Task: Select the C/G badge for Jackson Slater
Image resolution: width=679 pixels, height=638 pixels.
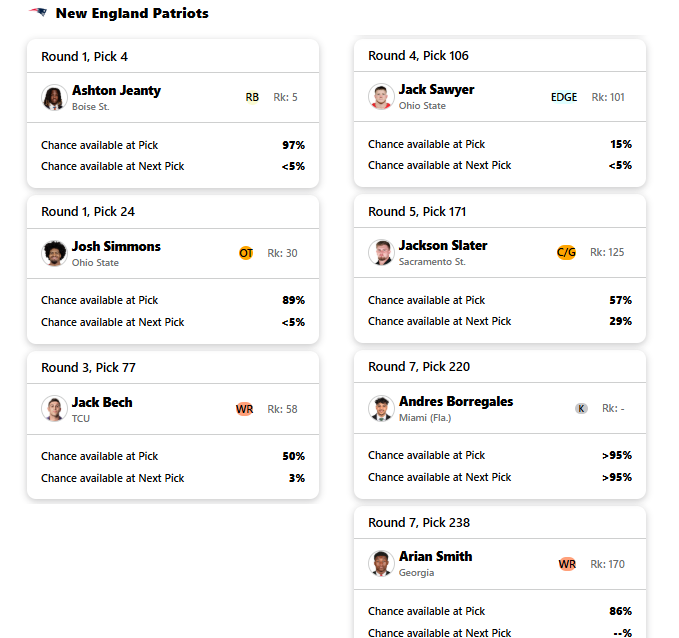Action: [x=566, y=252]
